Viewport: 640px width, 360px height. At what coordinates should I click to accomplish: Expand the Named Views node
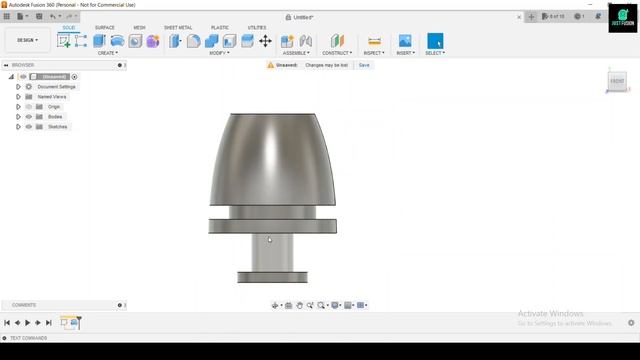[x=18, y=97]
